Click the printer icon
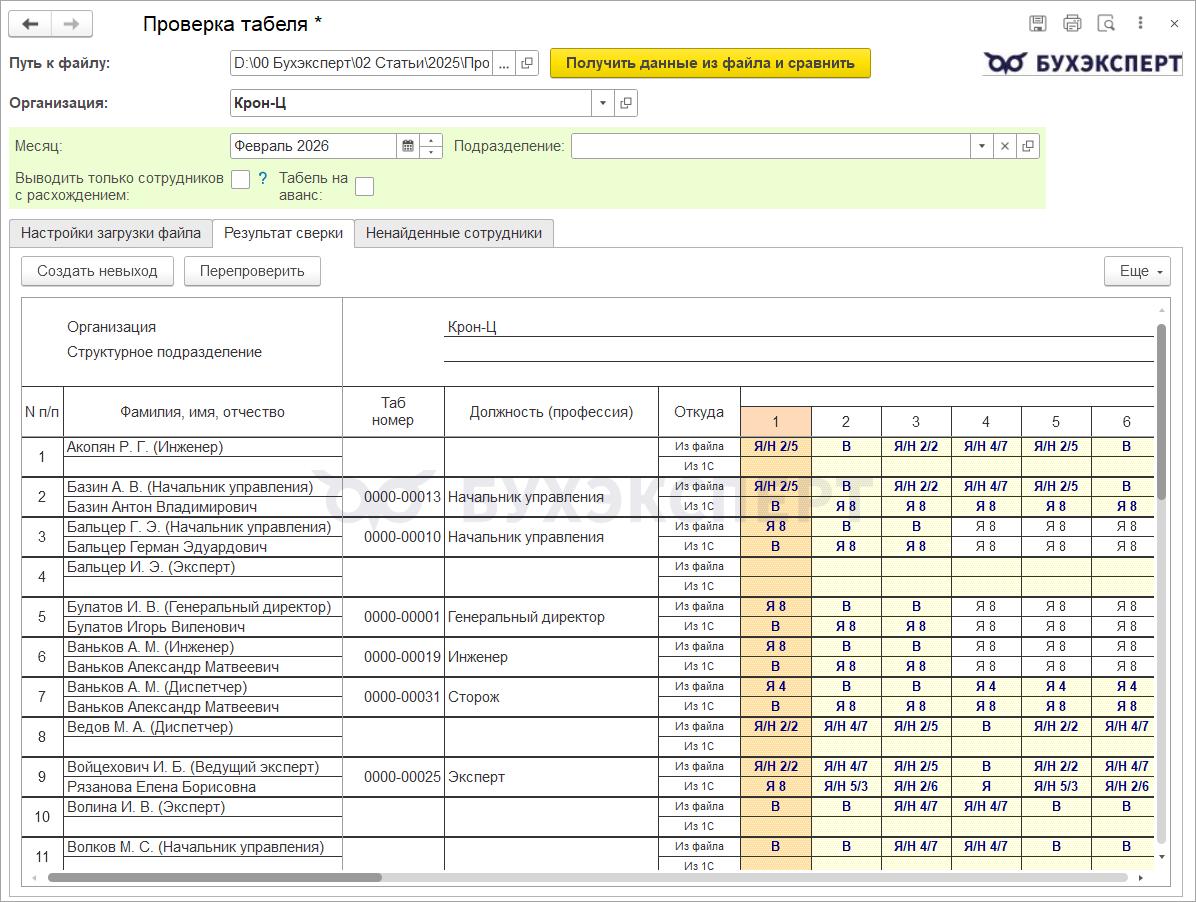Screen dimensions: 1196x902 tap(1072, 23)
